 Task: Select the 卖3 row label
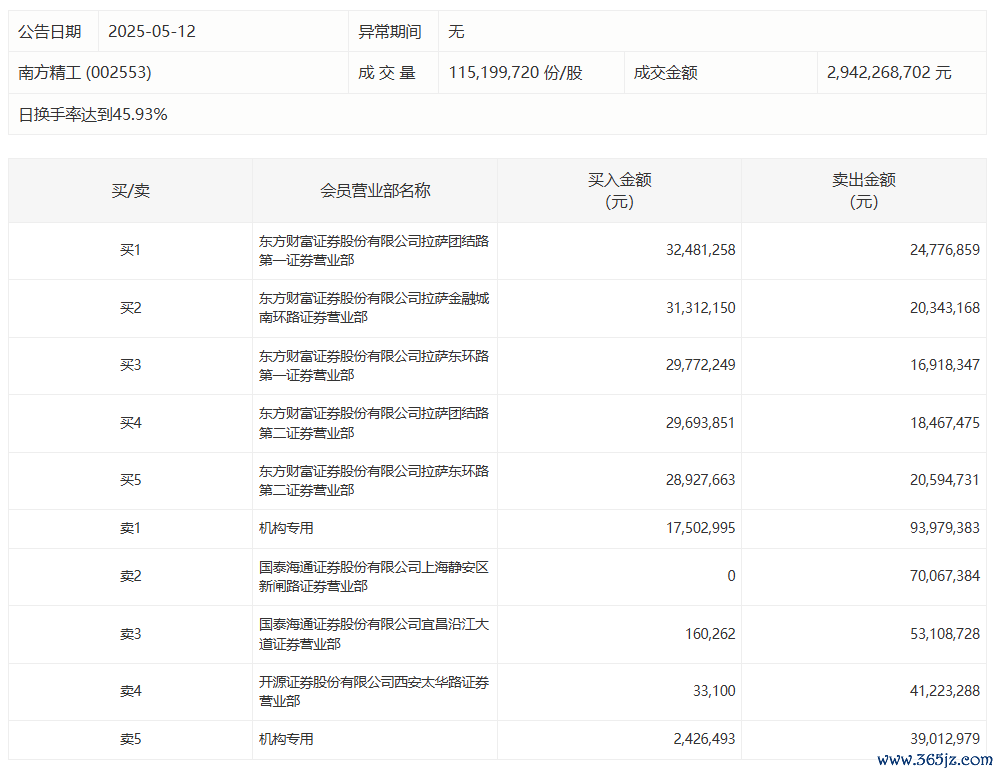point(131,634)
